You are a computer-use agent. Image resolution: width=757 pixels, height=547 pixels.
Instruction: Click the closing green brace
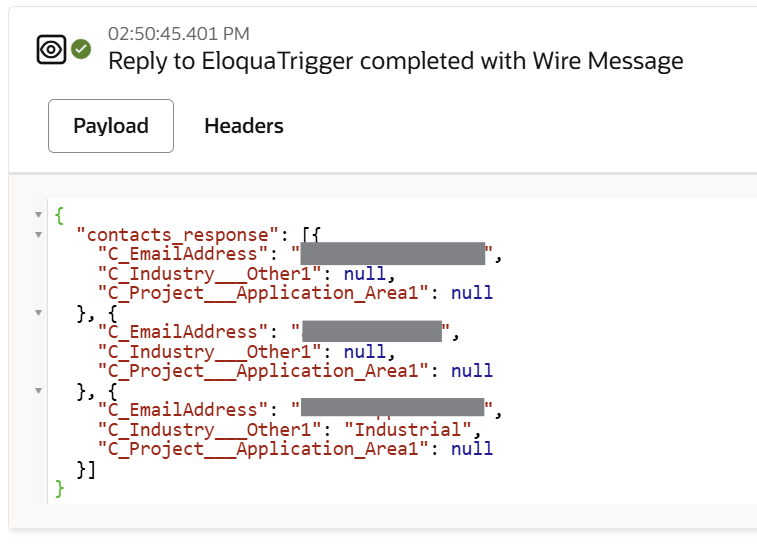pos(59,489)
